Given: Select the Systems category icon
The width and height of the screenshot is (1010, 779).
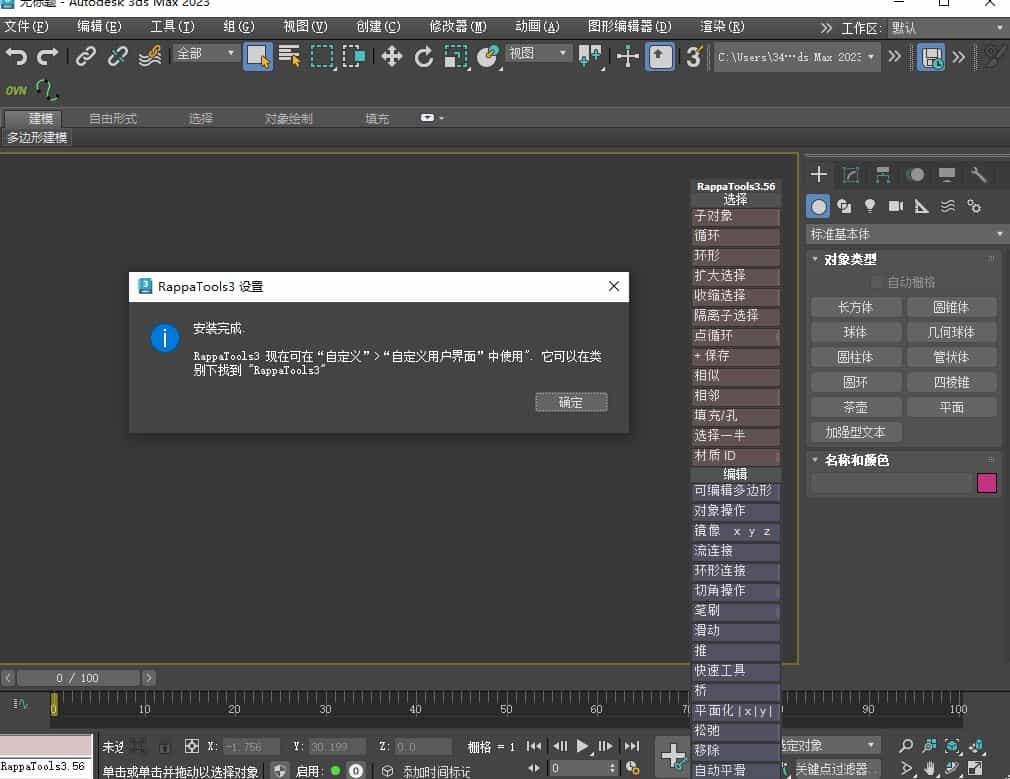Looking at the screenshot, I should [974, 206].
